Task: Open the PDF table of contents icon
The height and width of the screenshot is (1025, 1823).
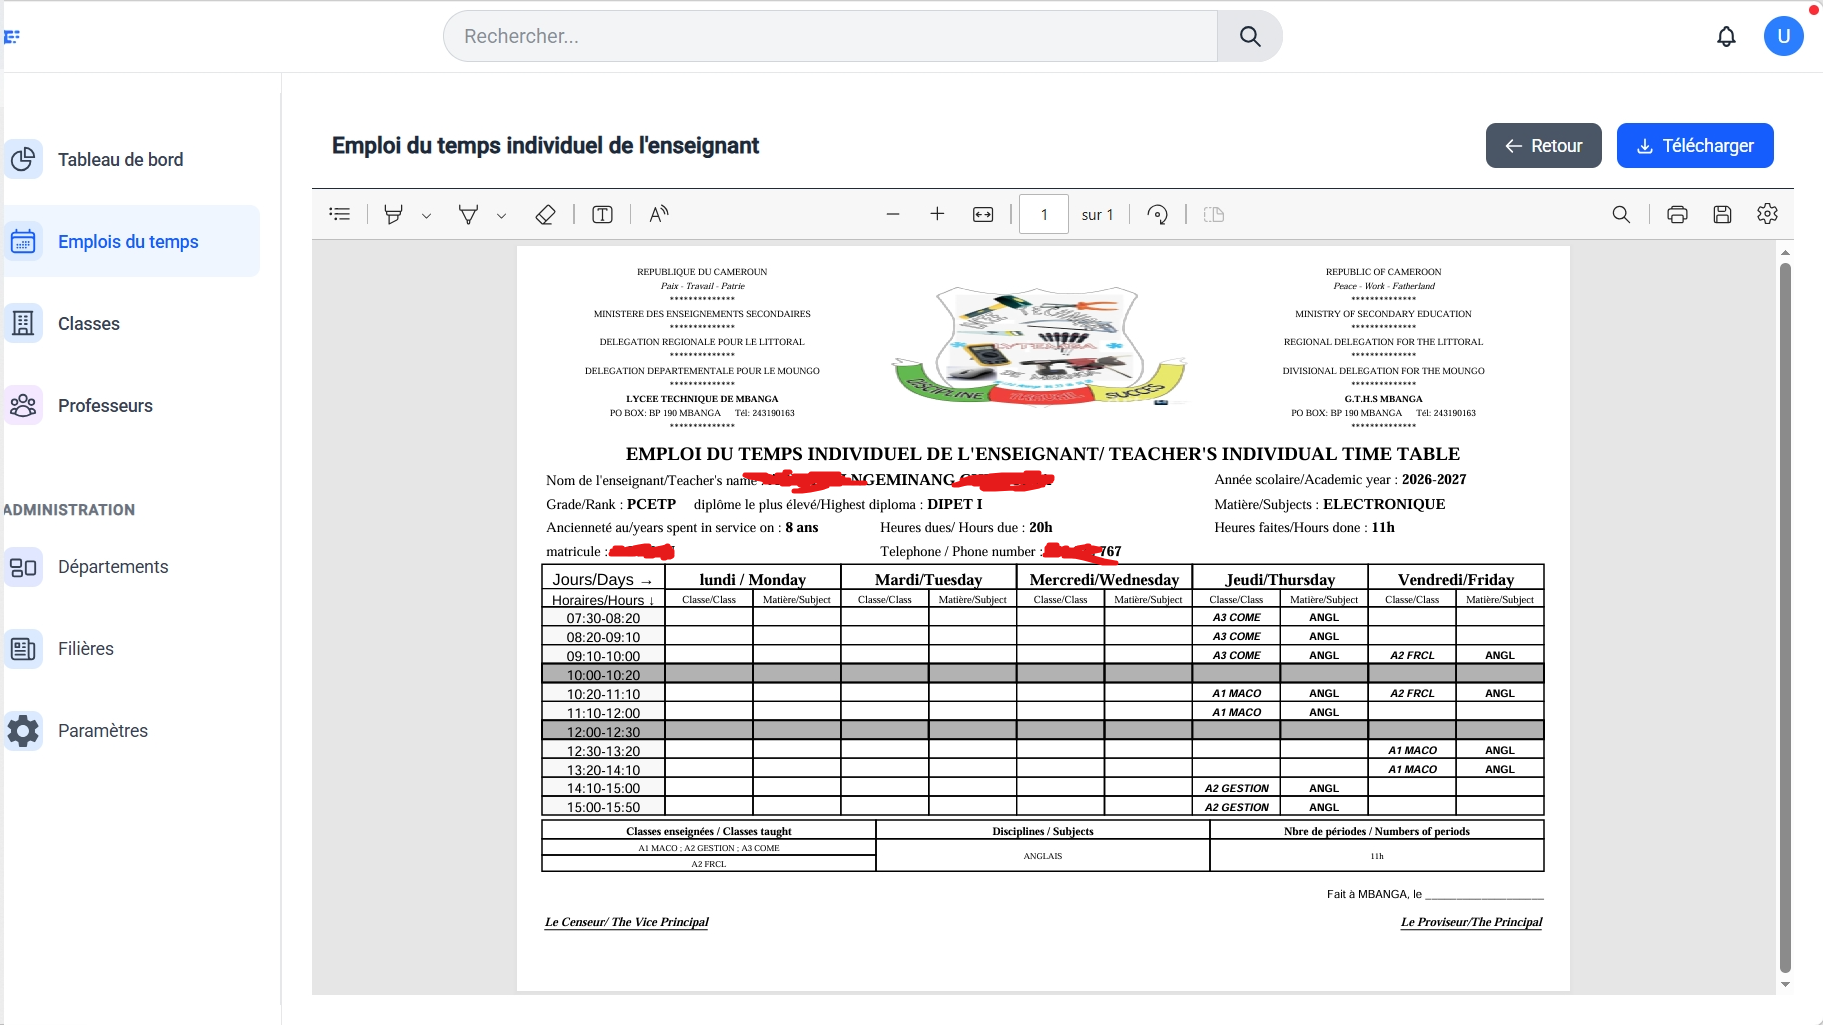Action: pos(340,214)
